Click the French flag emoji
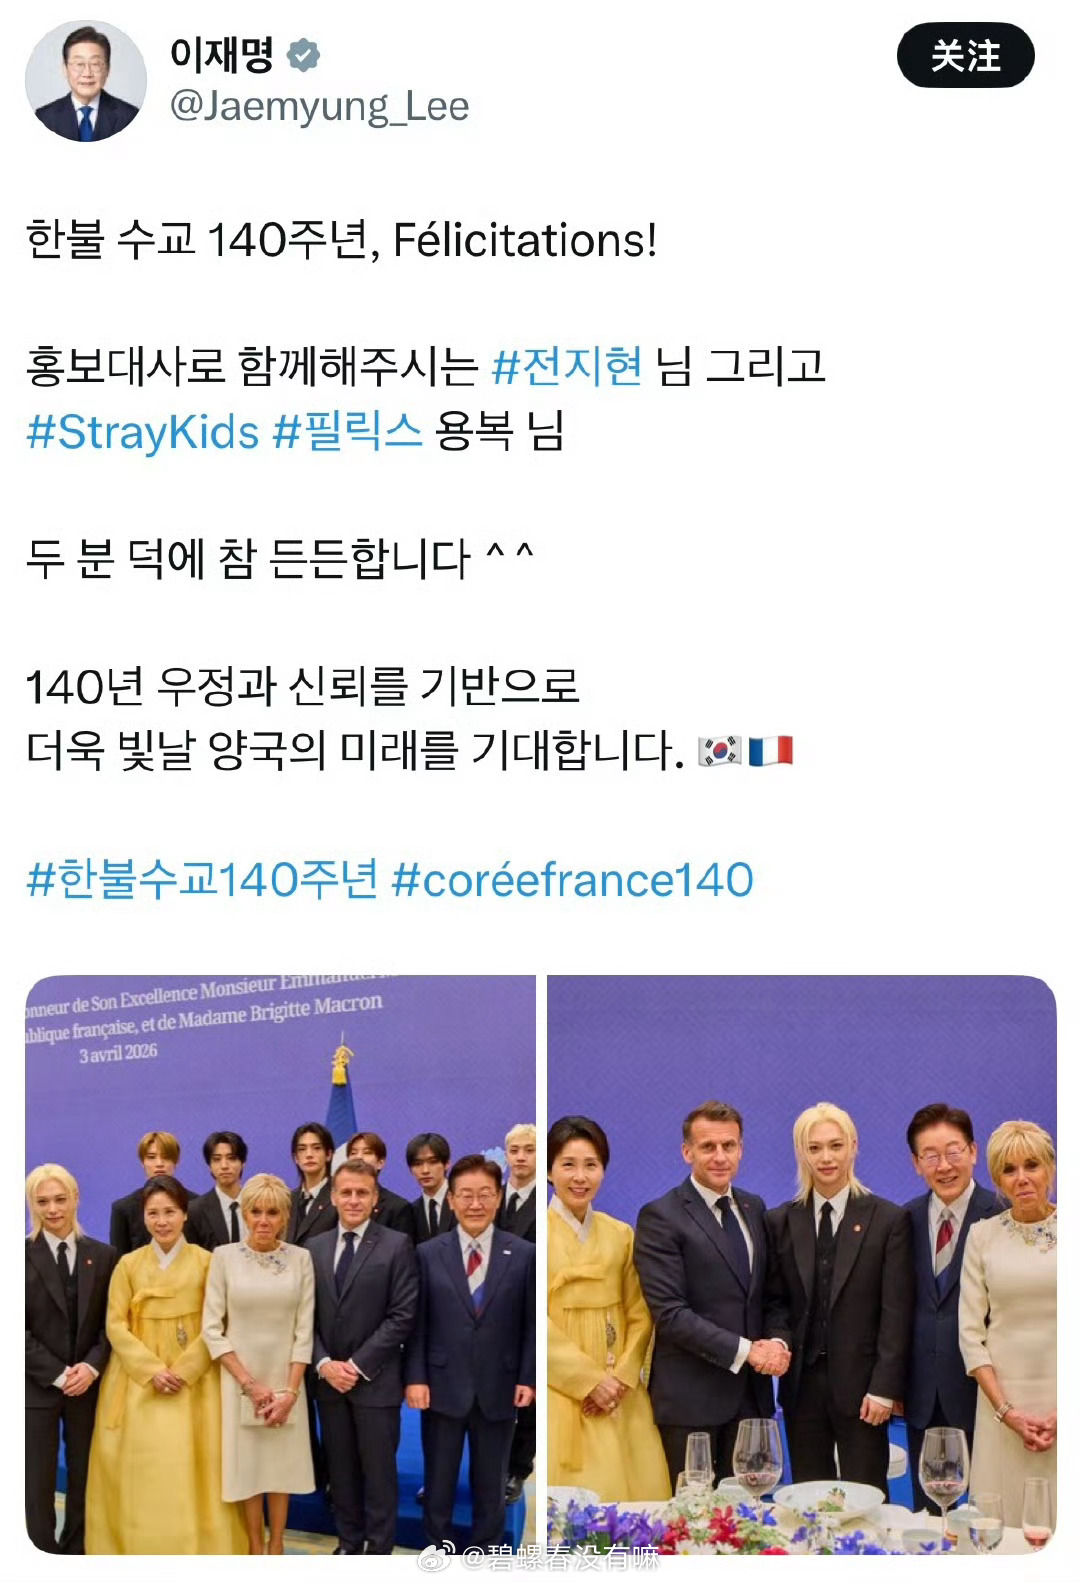 click(x=771, y=750)
